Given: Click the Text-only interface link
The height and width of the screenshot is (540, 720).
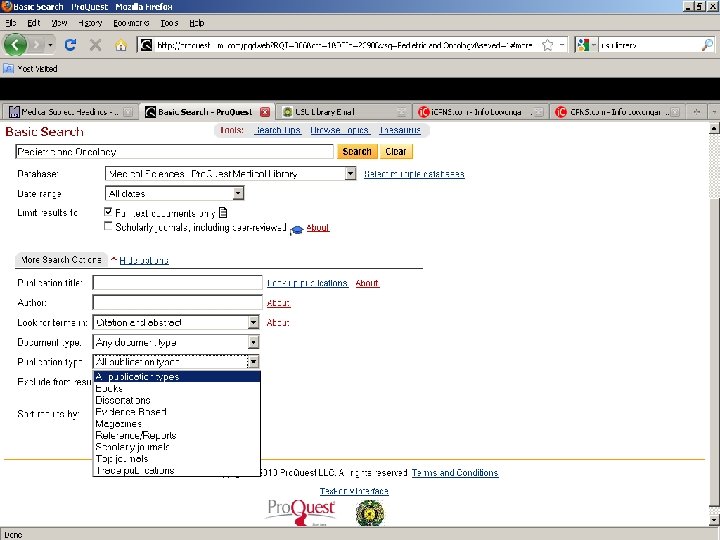Looking at the screenshot, I should 354,491.
